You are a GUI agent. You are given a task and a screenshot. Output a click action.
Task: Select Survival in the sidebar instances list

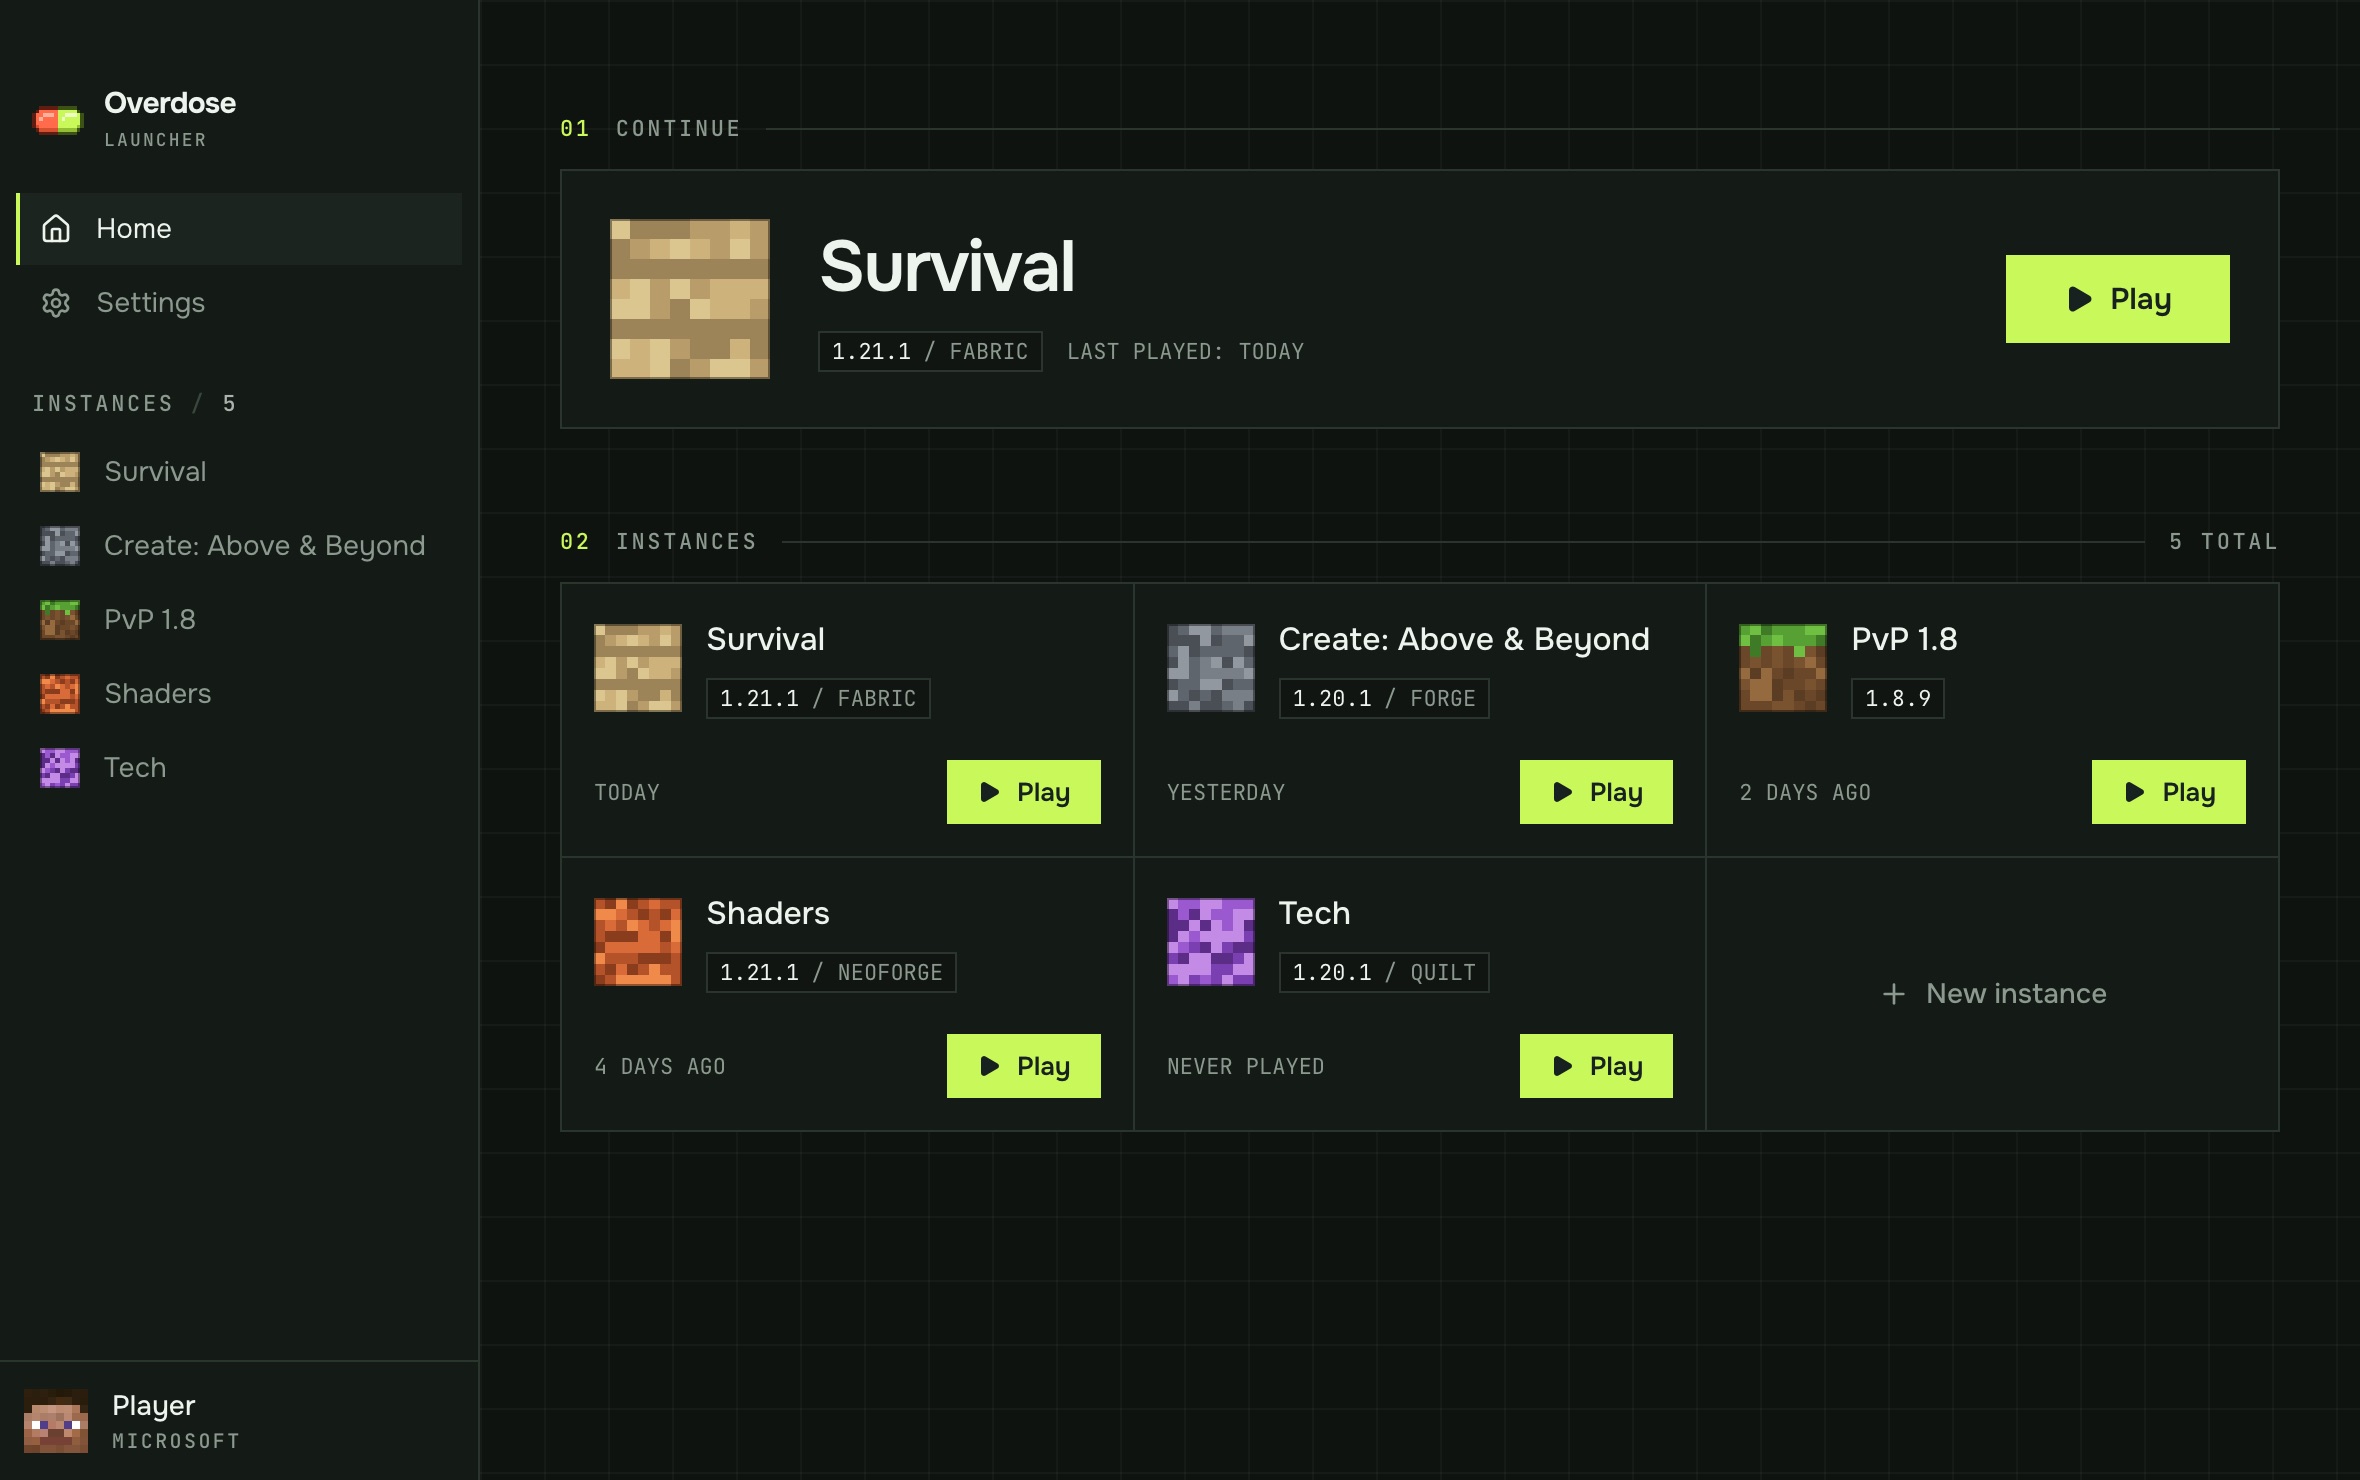click(239, 472)
